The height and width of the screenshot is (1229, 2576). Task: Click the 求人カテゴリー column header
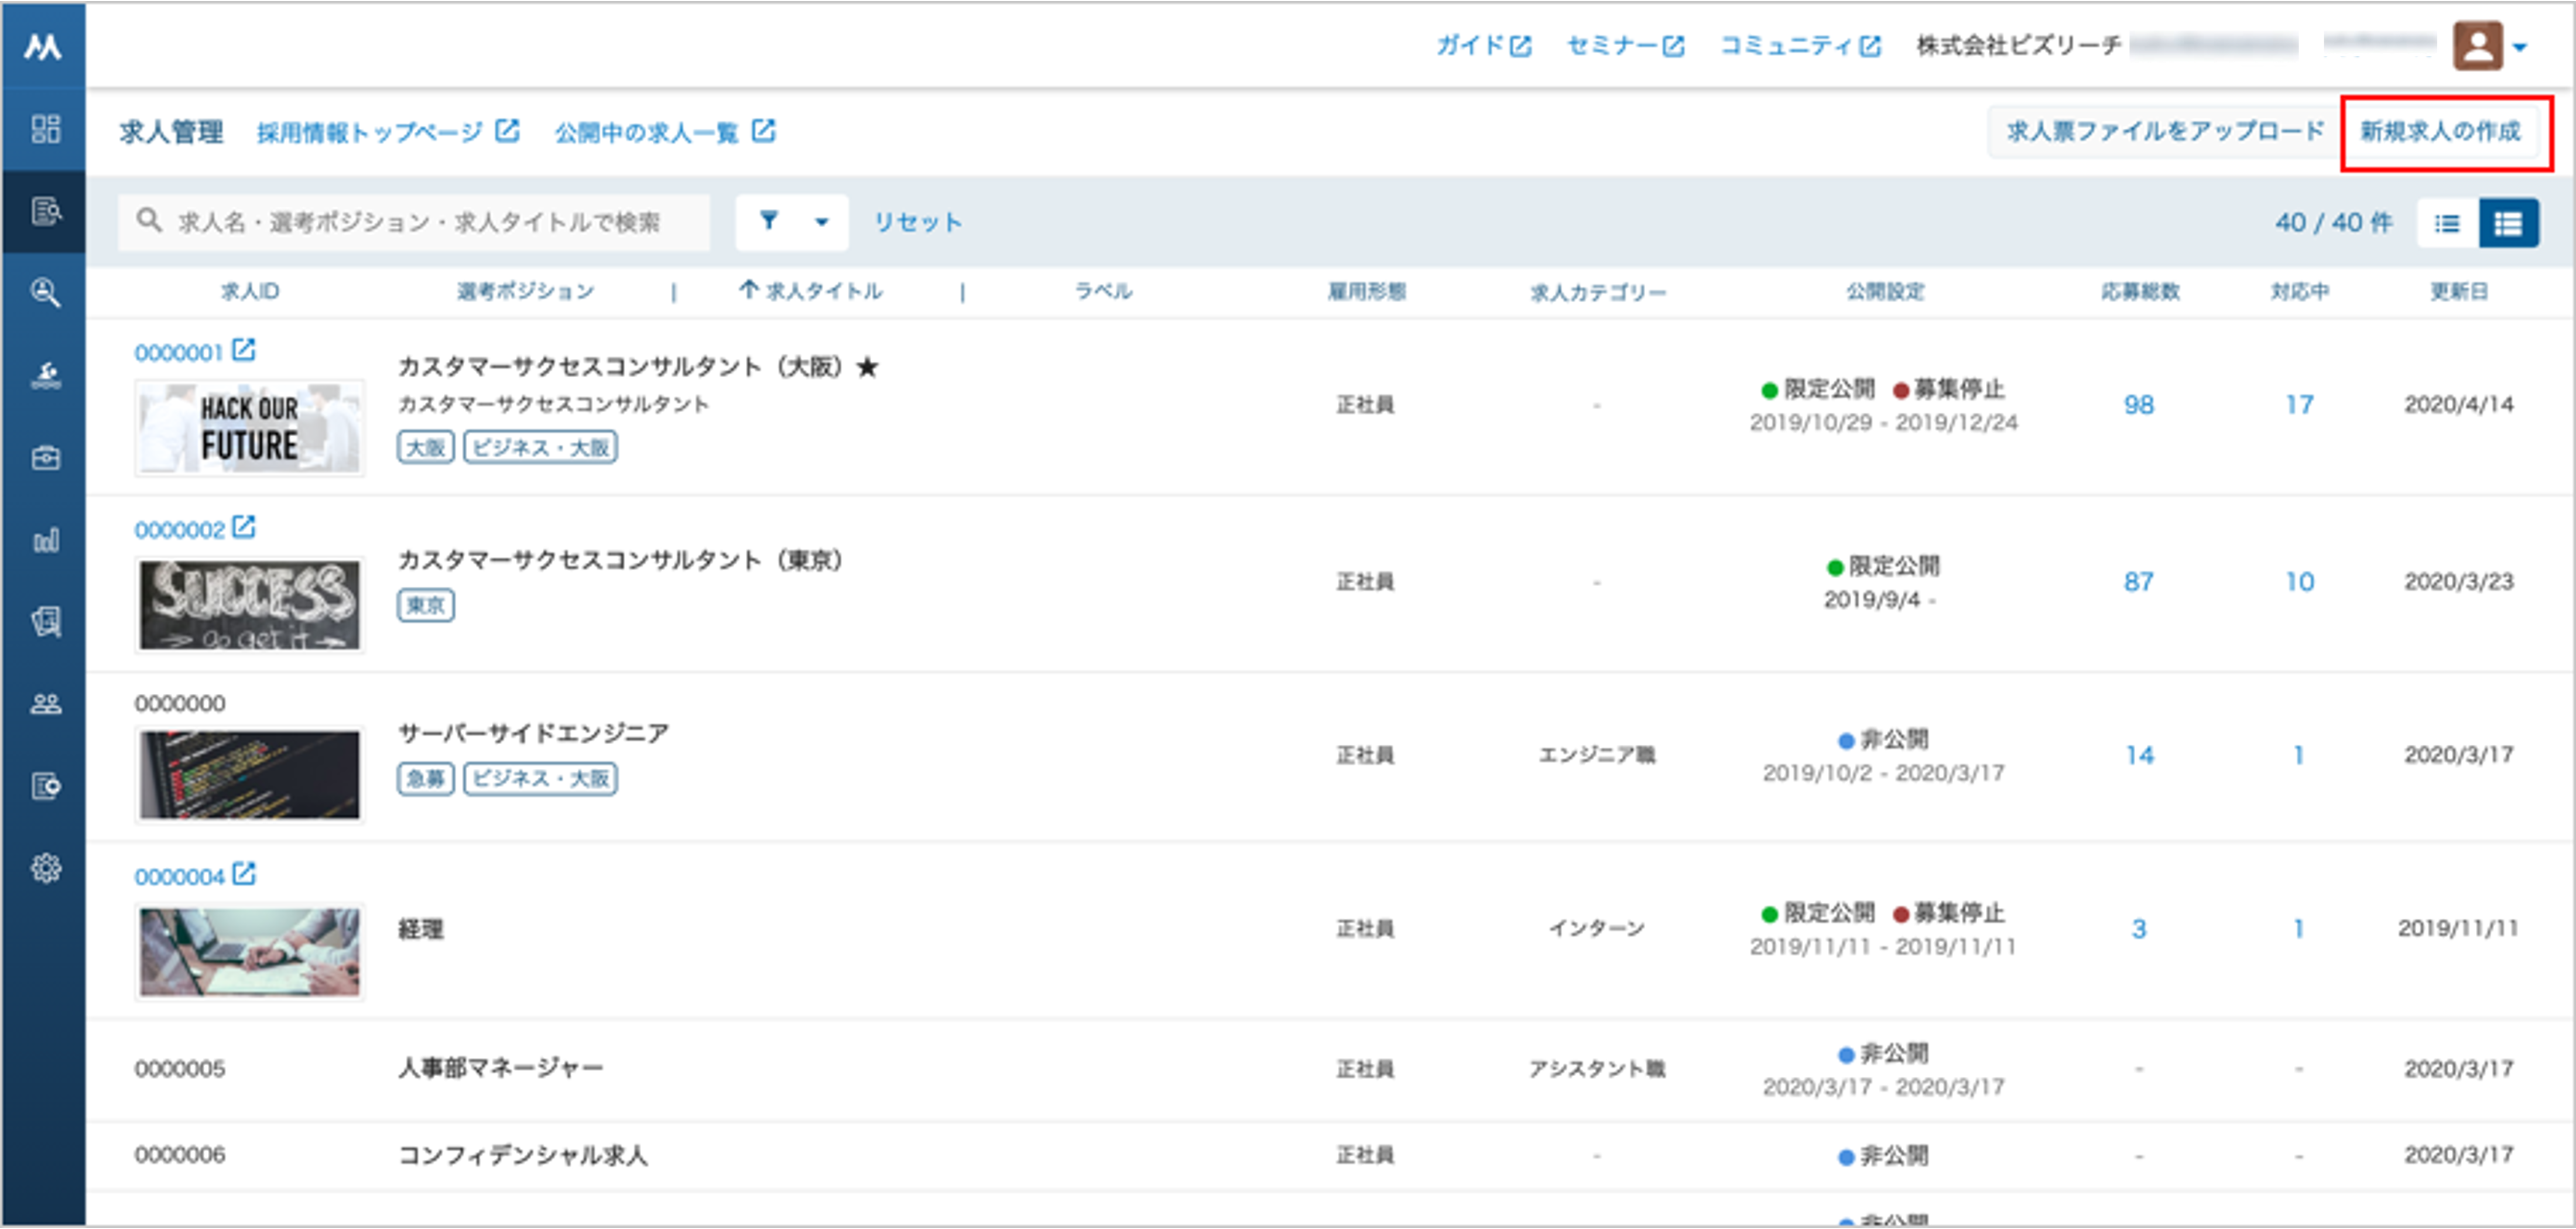point(1598,292)
